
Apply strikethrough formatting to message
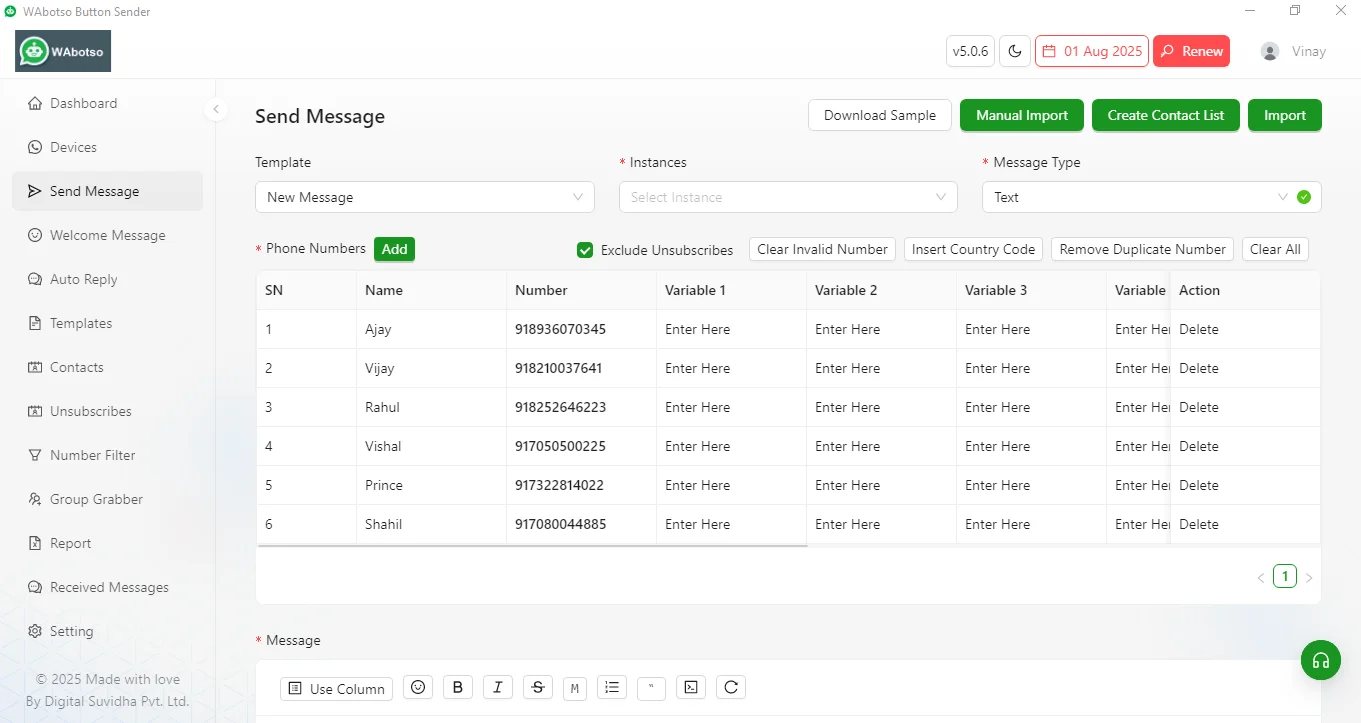click(x=538, y=687)
